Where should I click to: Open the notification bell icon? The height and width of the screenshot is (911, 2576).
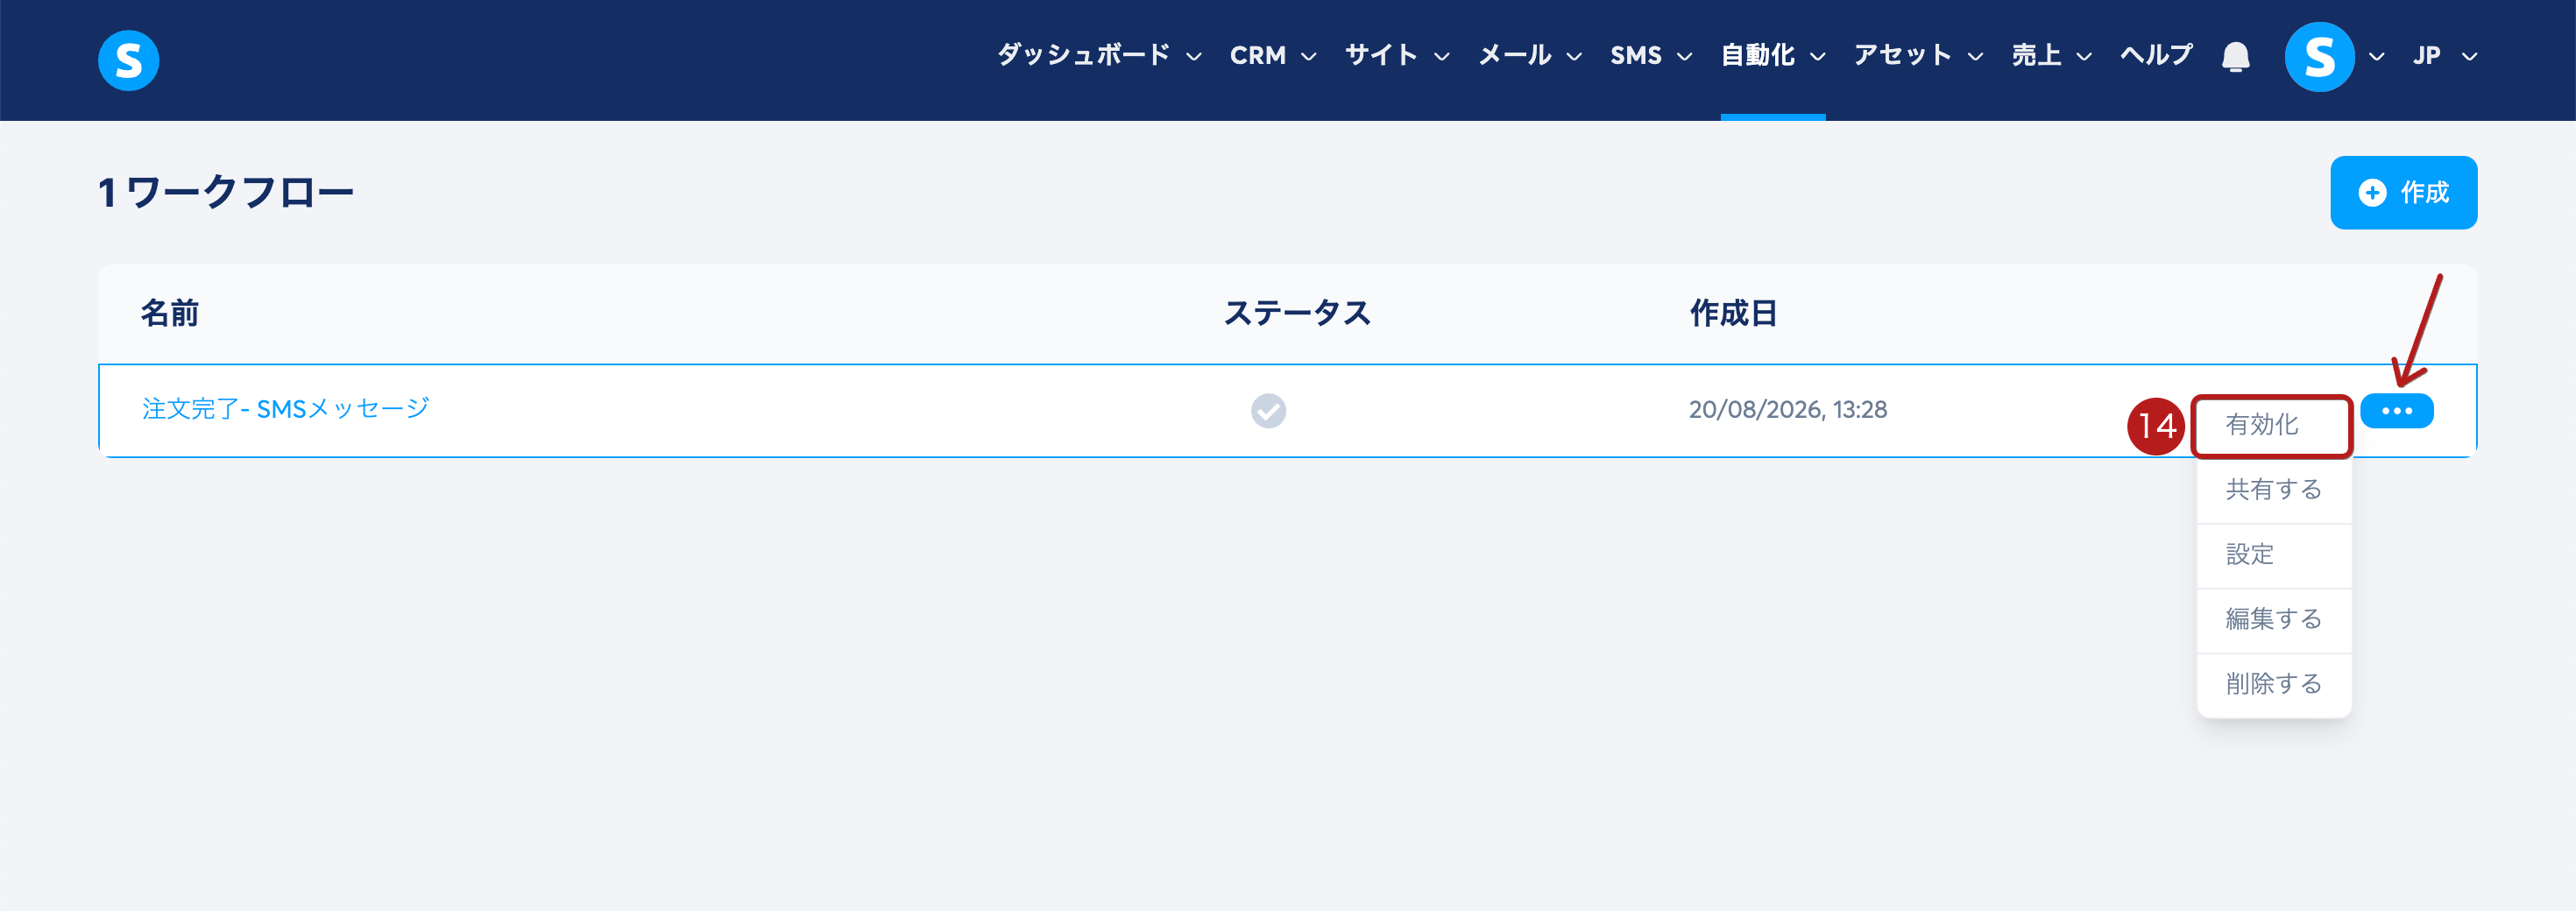click(x=2235, y=57)
